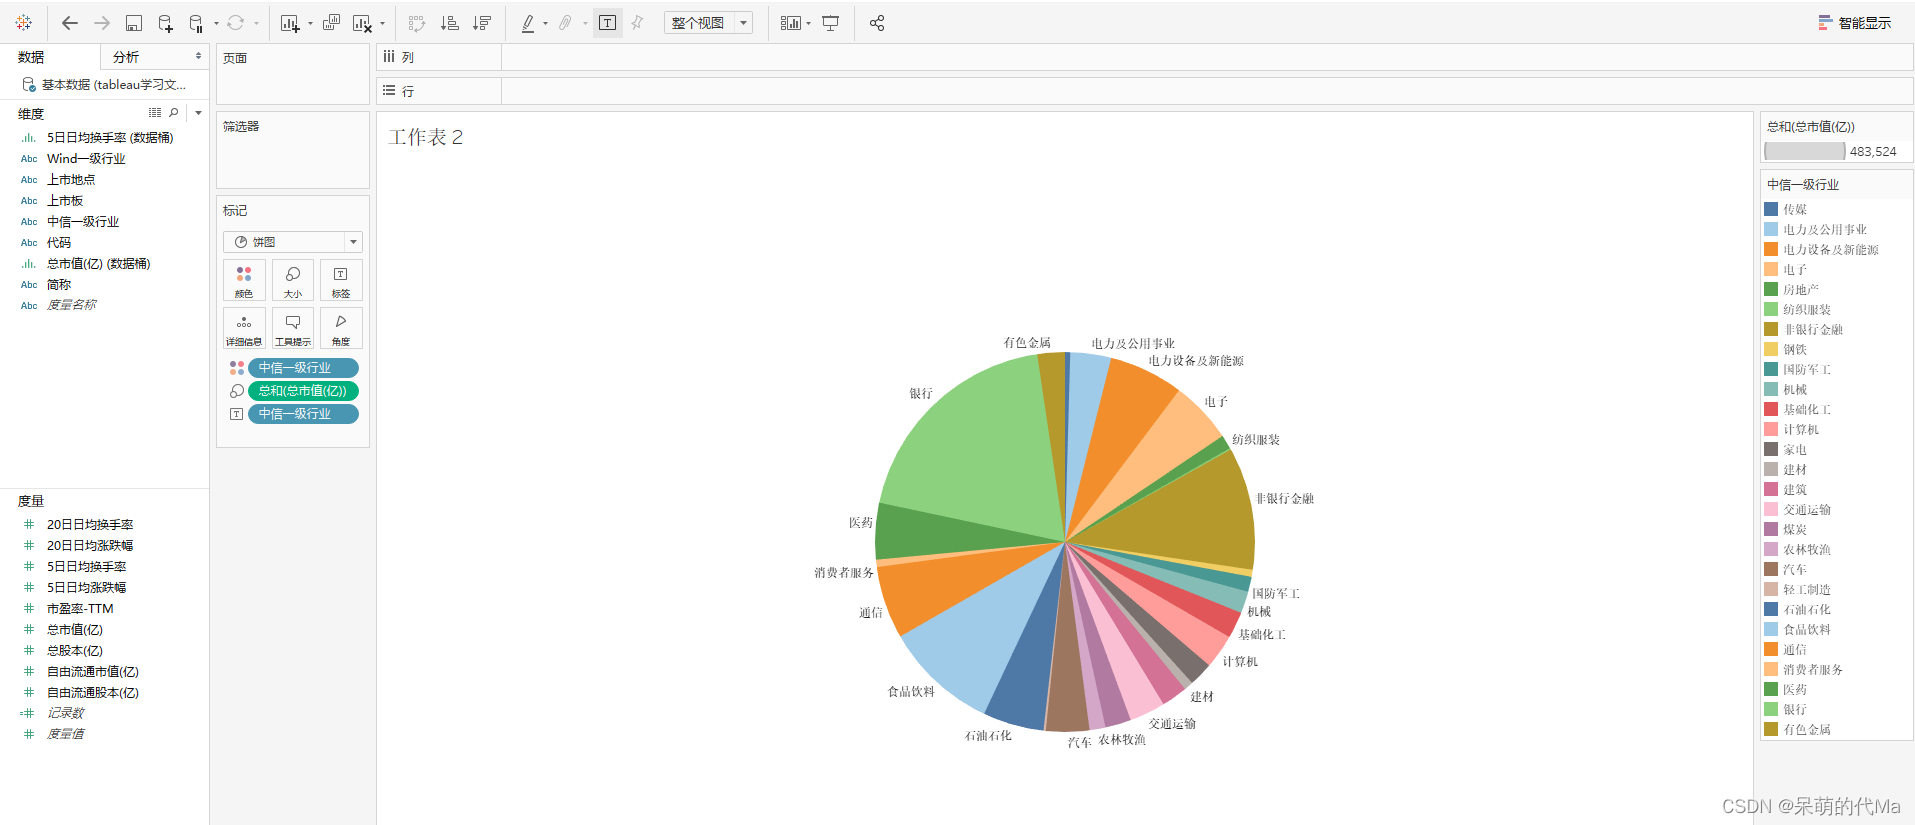Click the 角度 angle mark button

tap(341, 328)
